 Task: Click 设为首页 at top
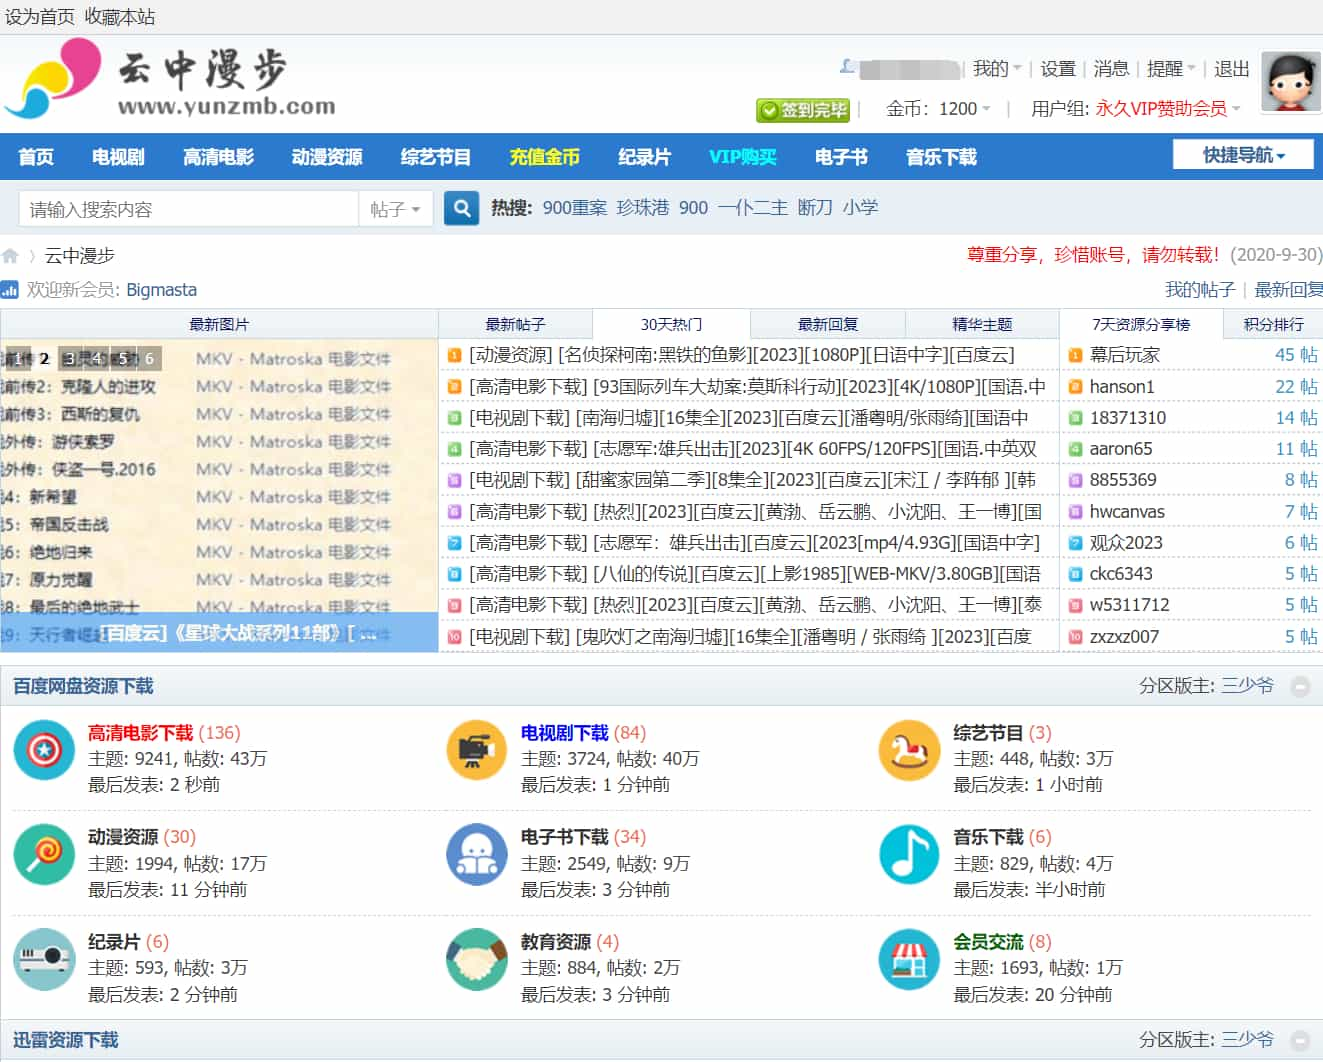pyautogui.click(x=39, y=16)
